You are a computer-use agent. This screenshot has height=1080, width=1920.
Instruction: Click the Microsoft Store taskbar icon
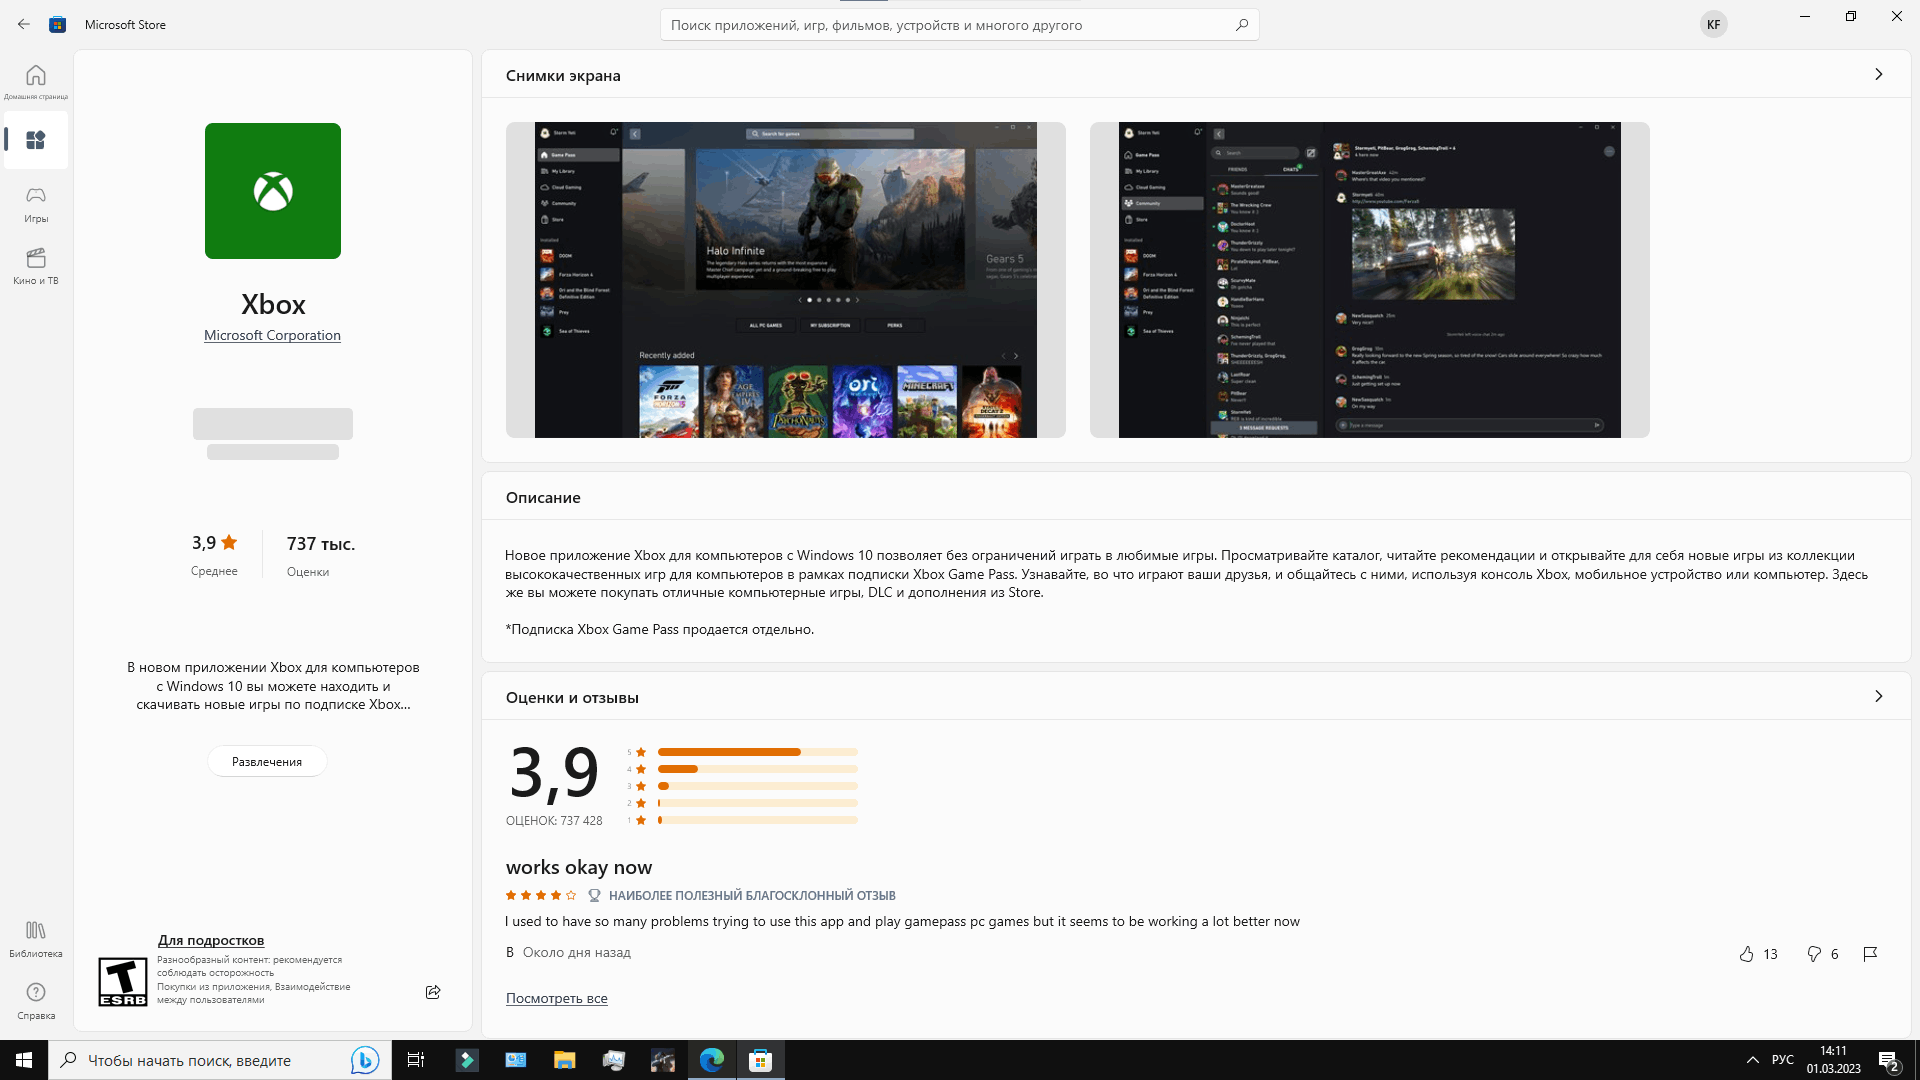pyautogui.click(x=761, y=1060)
